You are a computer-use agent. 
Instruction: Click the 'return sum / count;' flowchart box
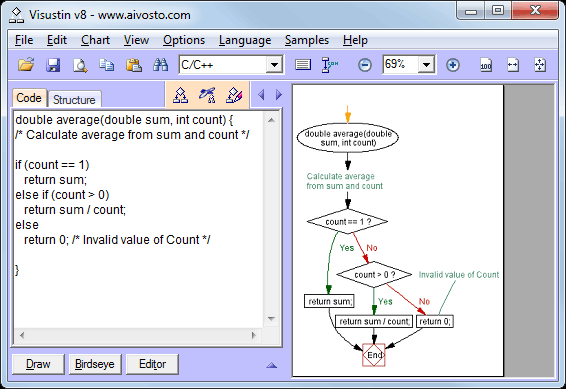[x=374, y=321]
